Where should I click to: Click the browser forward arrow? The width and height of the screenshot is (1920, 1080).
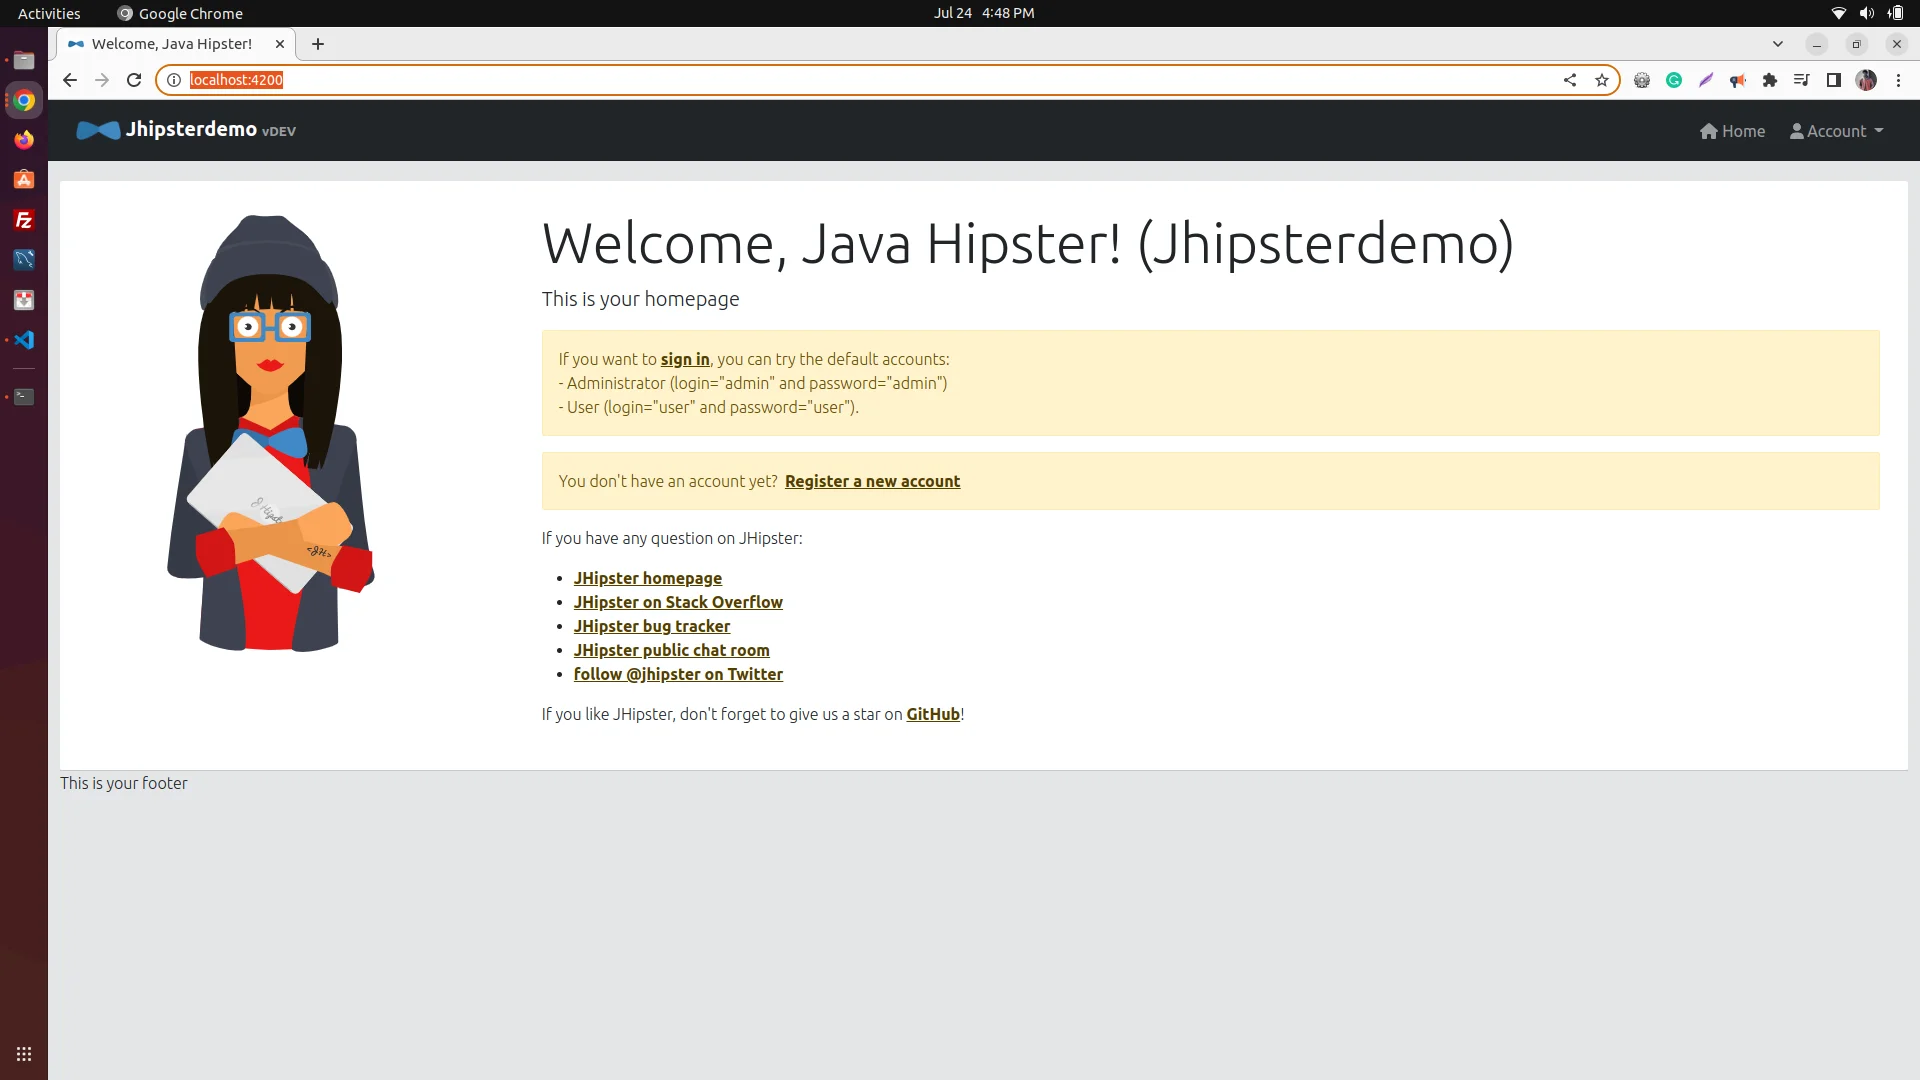coord(101,80)
